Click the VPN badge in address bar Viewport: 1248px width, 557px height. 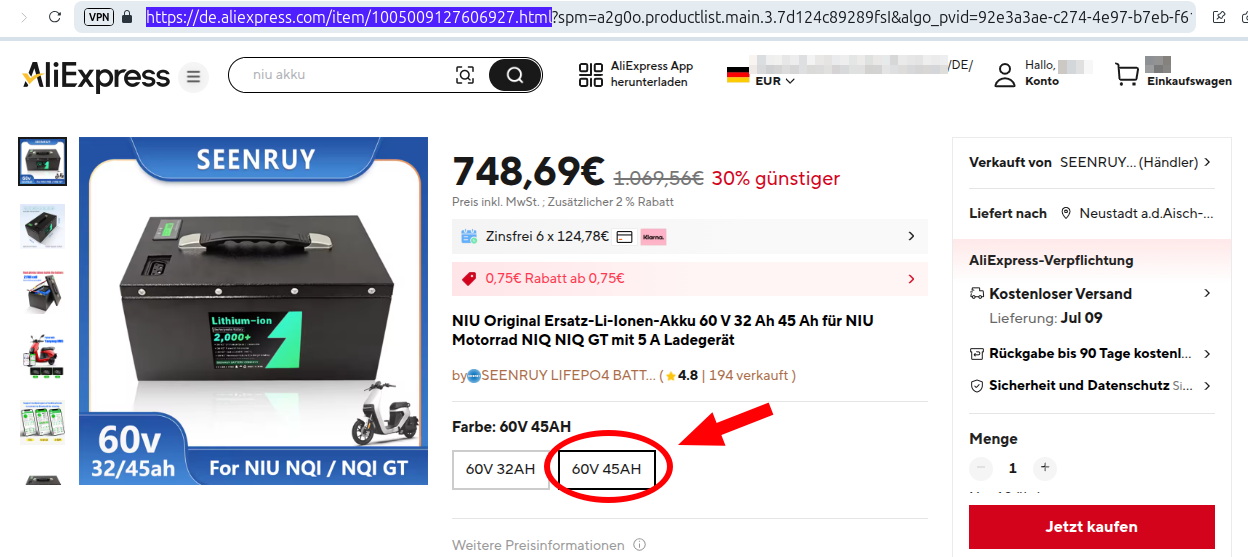[99, 17]
